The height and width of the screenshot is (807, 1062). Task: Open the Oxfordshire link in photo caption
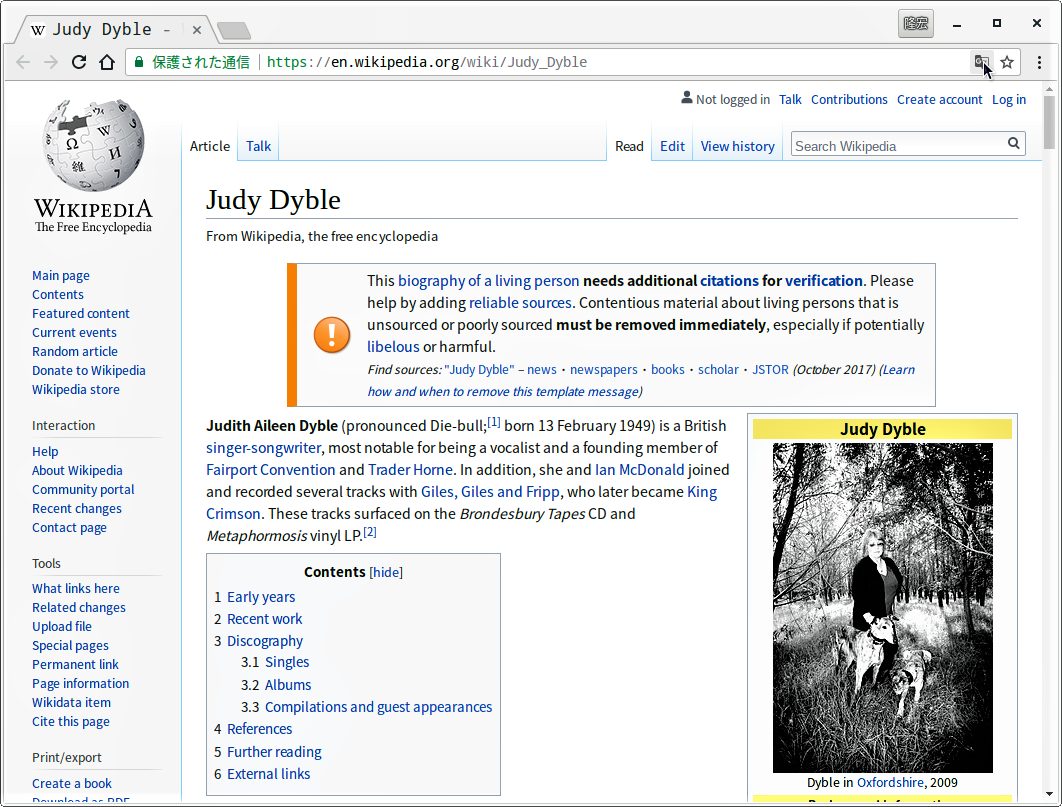[x=890, y=783]
